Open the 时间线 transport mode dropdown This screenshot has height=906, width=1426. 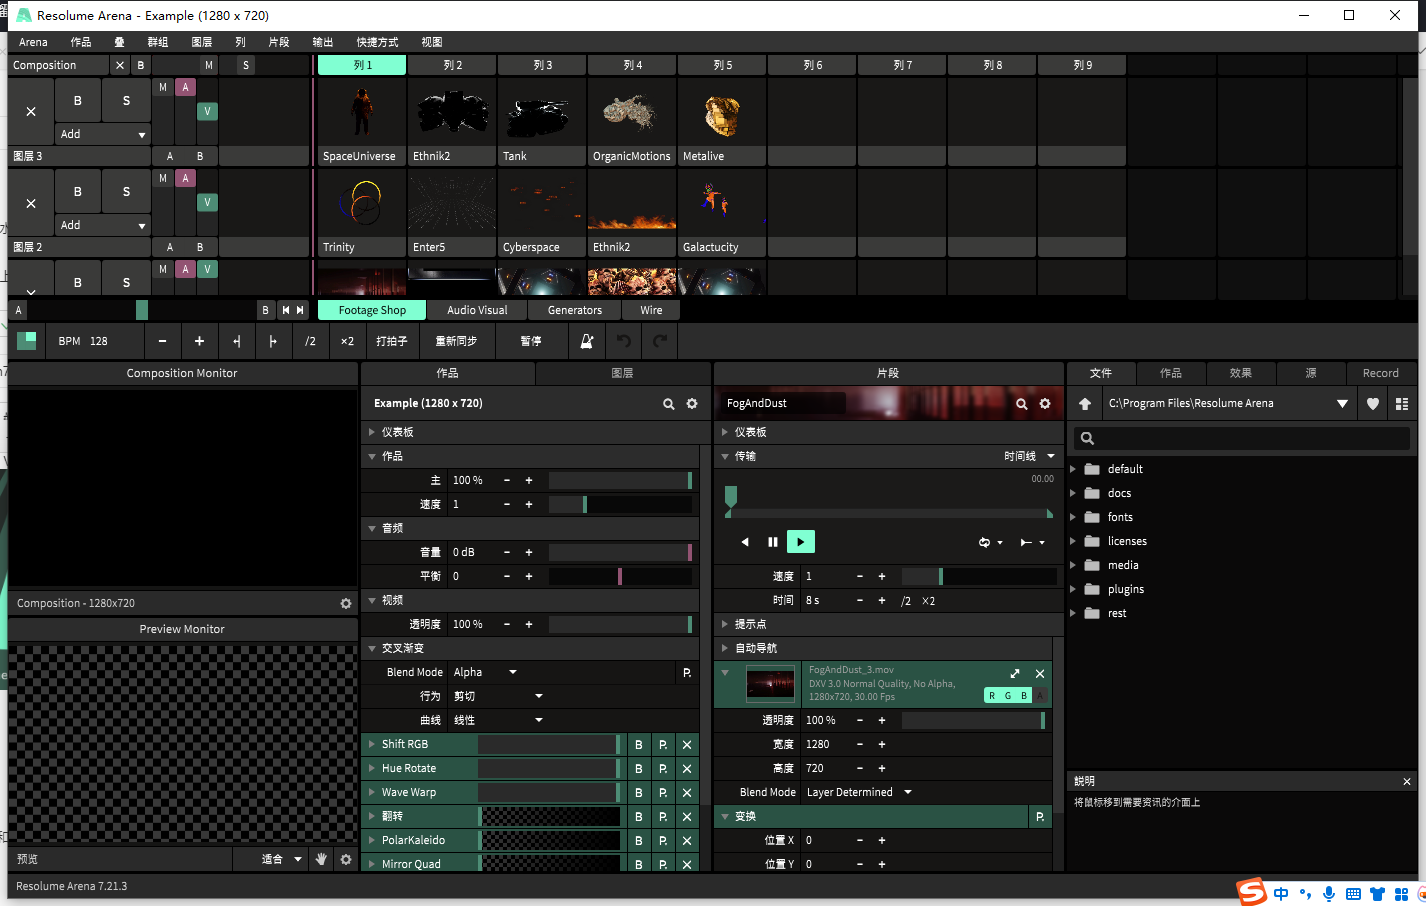(1030, 456)
